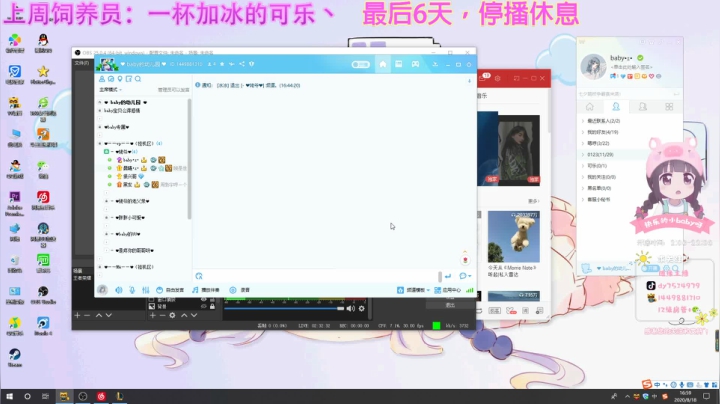Open the home tab icon in YY header
The width and height of the screenshot is (720, 404).
pos(382,64)
